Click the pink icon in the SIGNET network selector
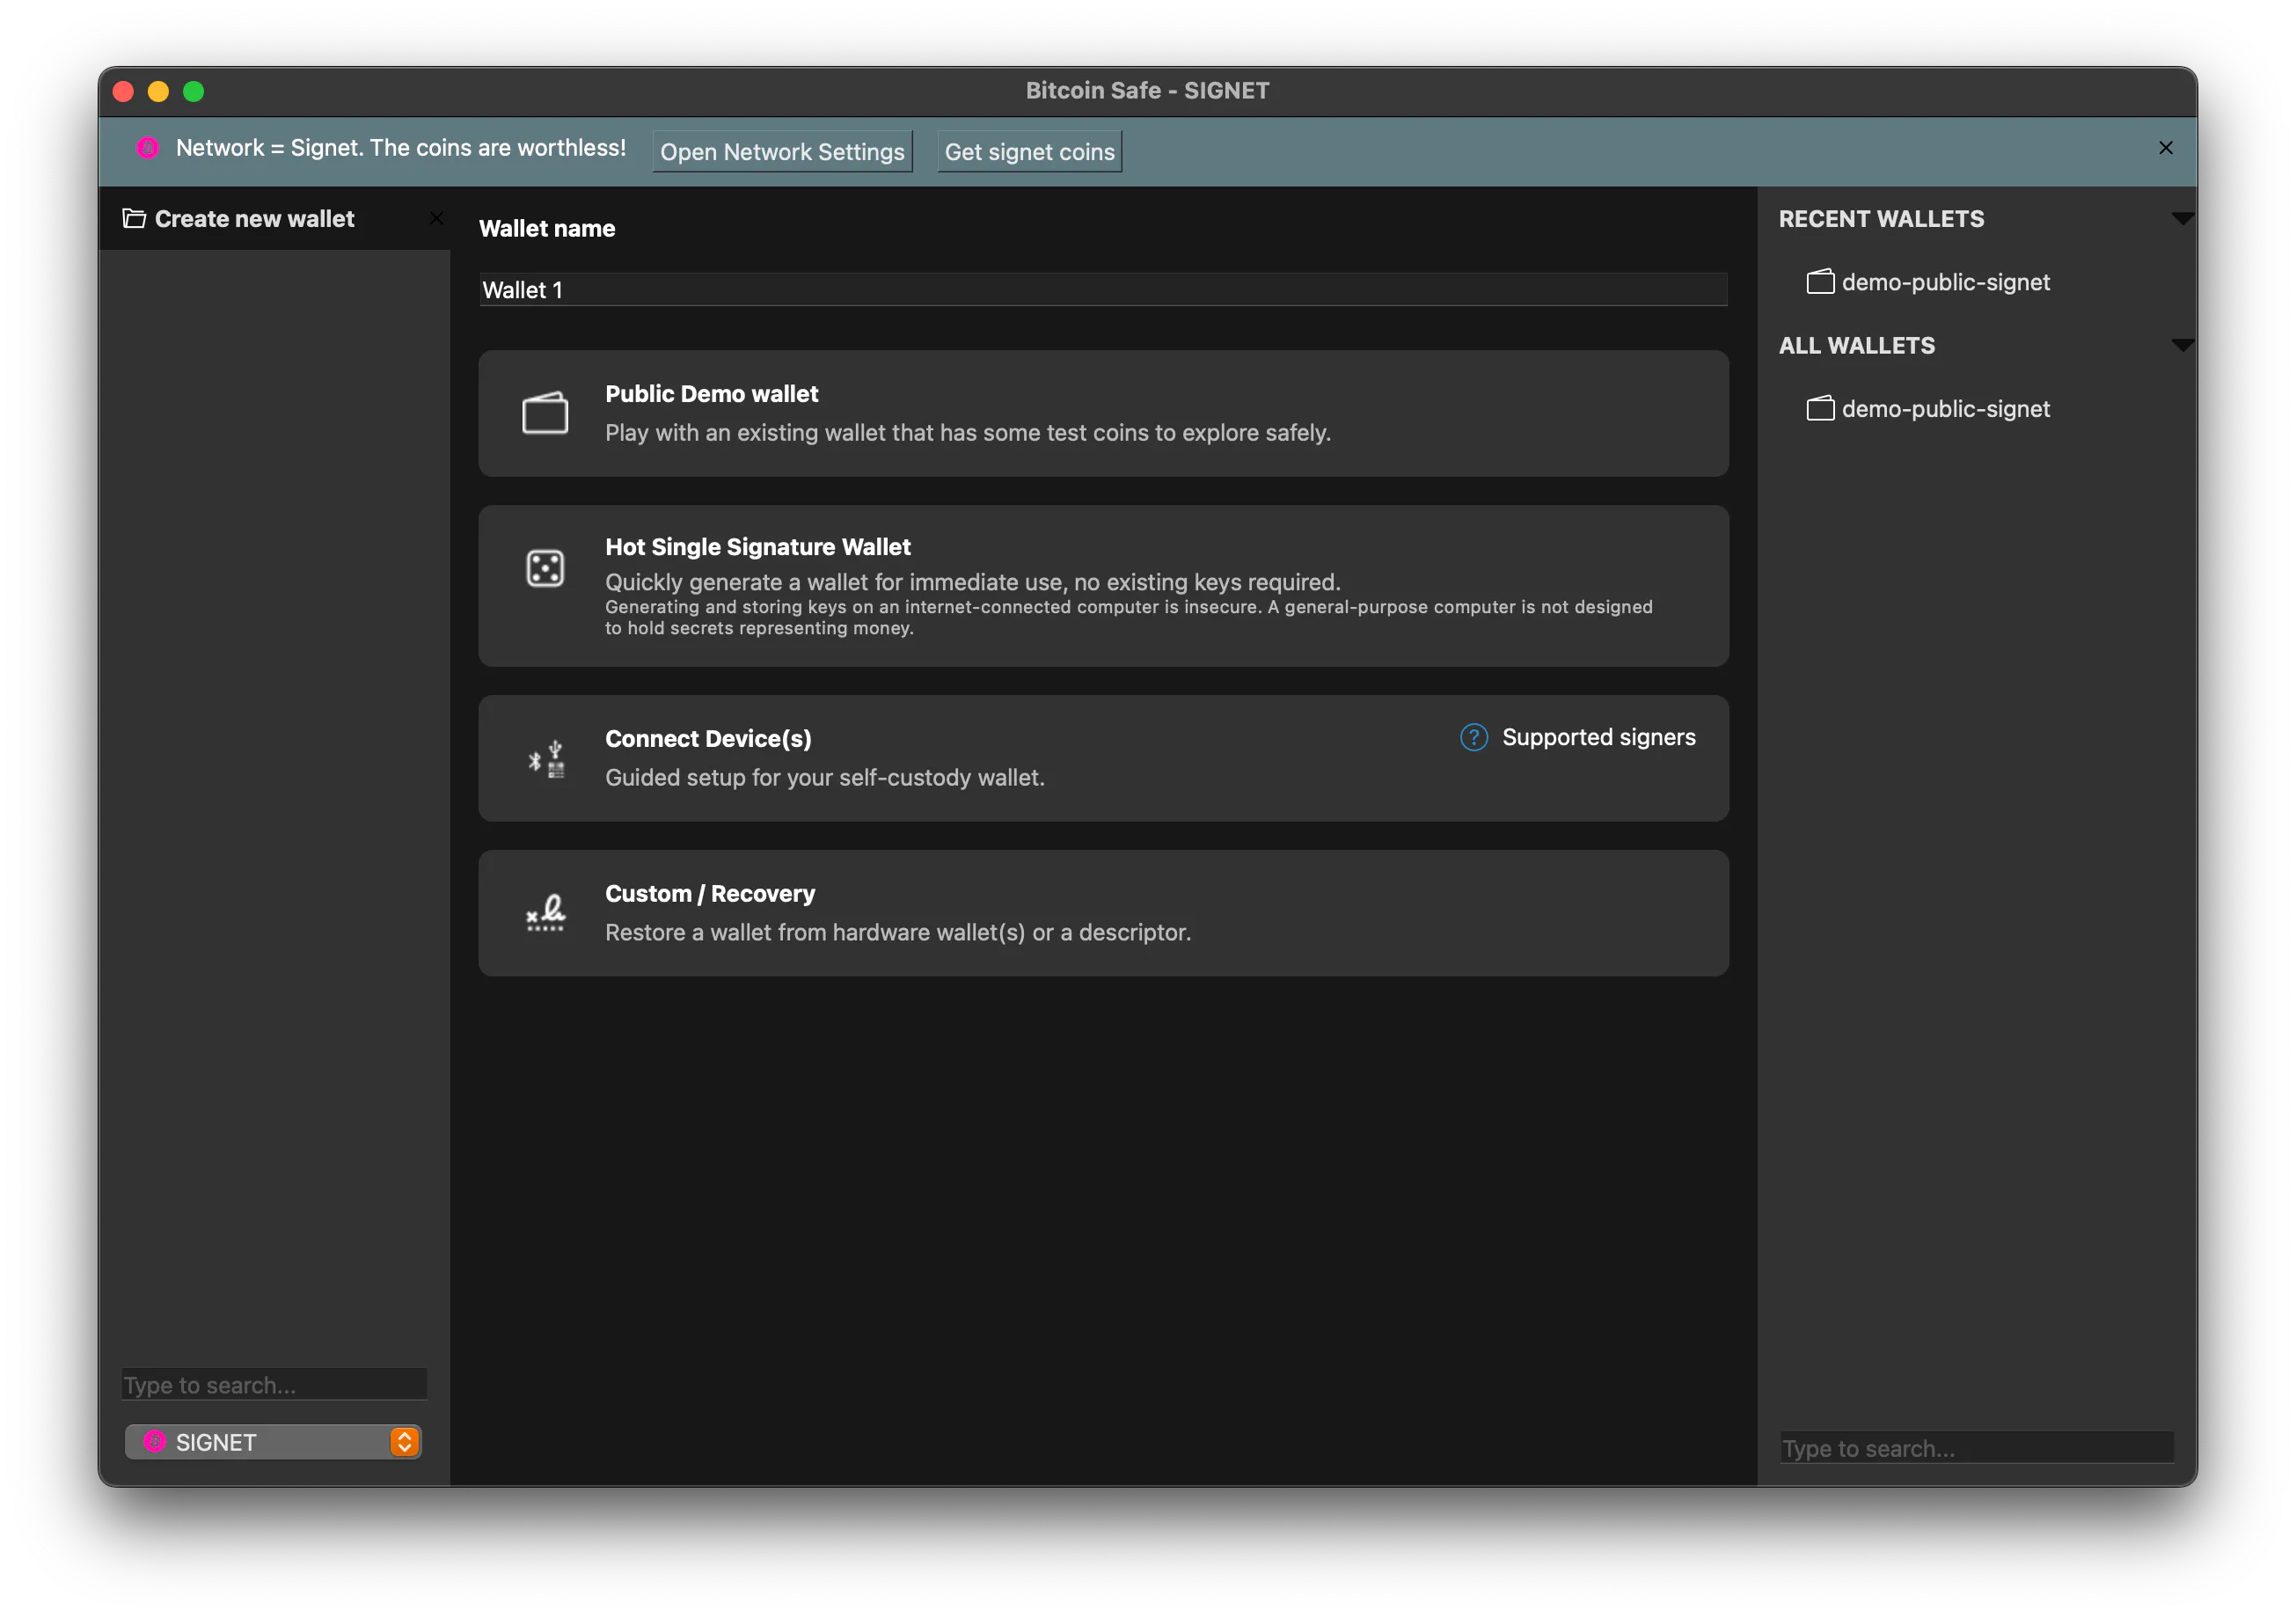2296x1617 pixels. coord(155,1441)
